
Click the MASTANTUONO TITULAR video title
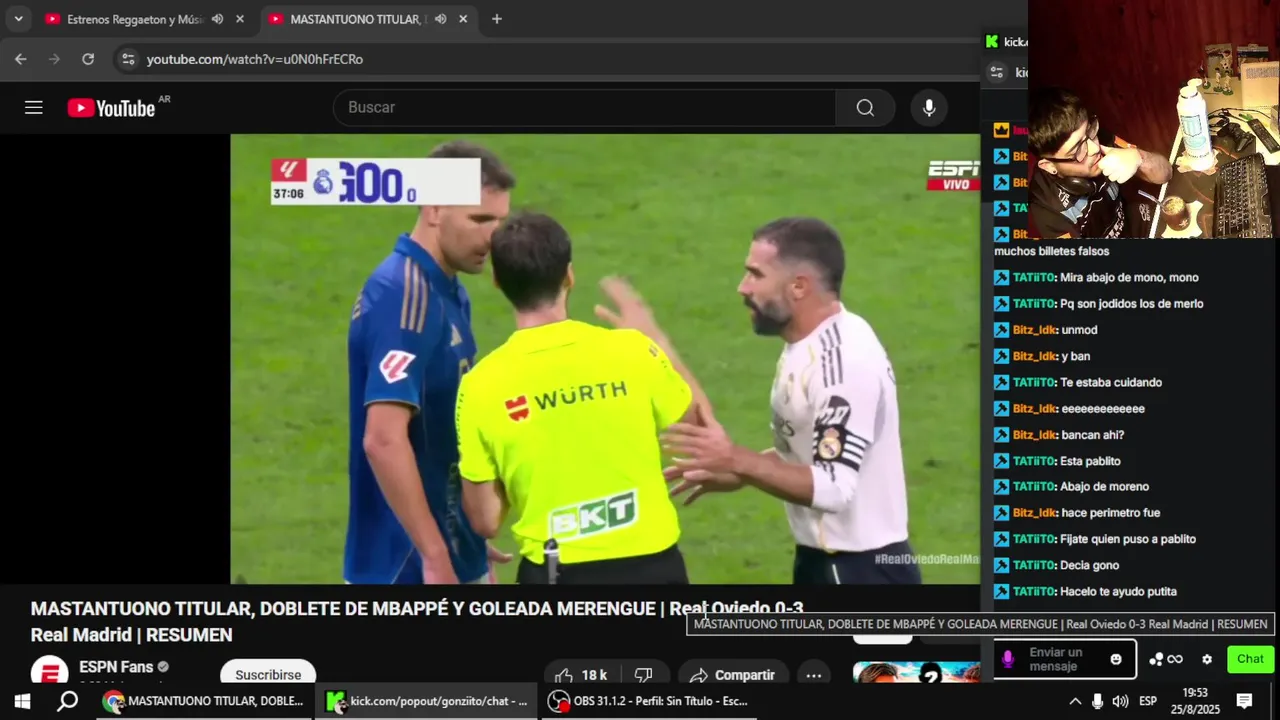coord(417,621)
